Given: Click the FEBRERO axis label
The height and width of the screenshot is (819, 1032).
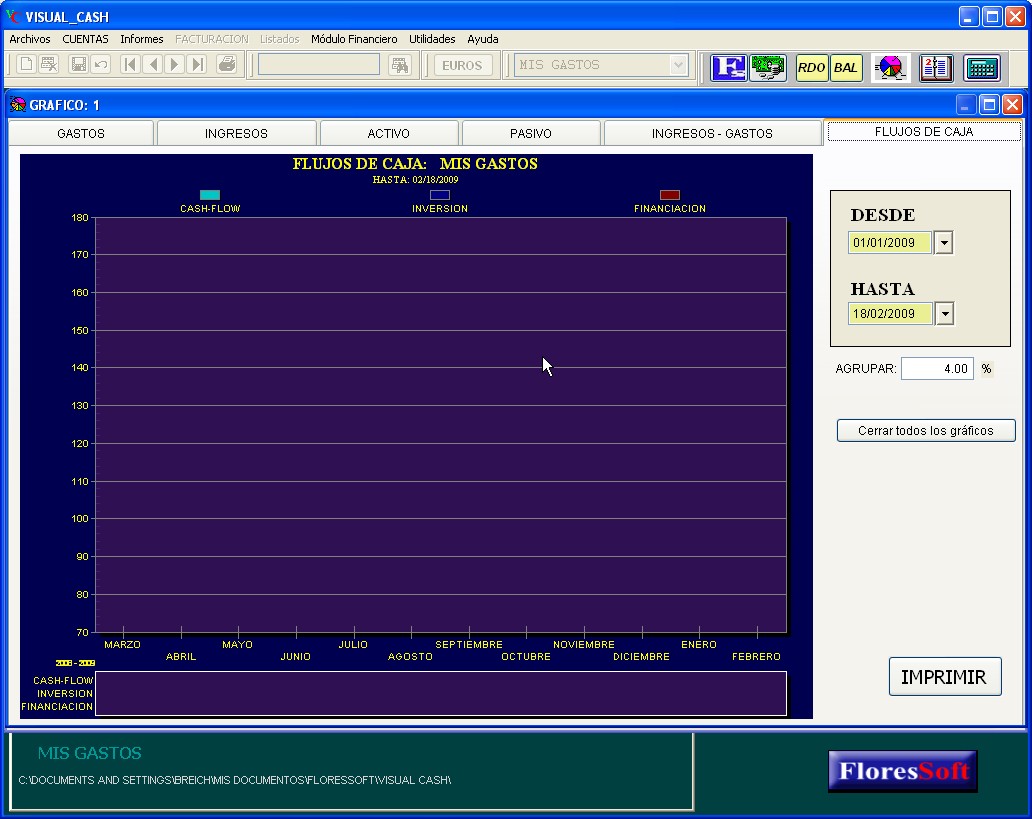Looking at the screenshot, I should (756, 656).
